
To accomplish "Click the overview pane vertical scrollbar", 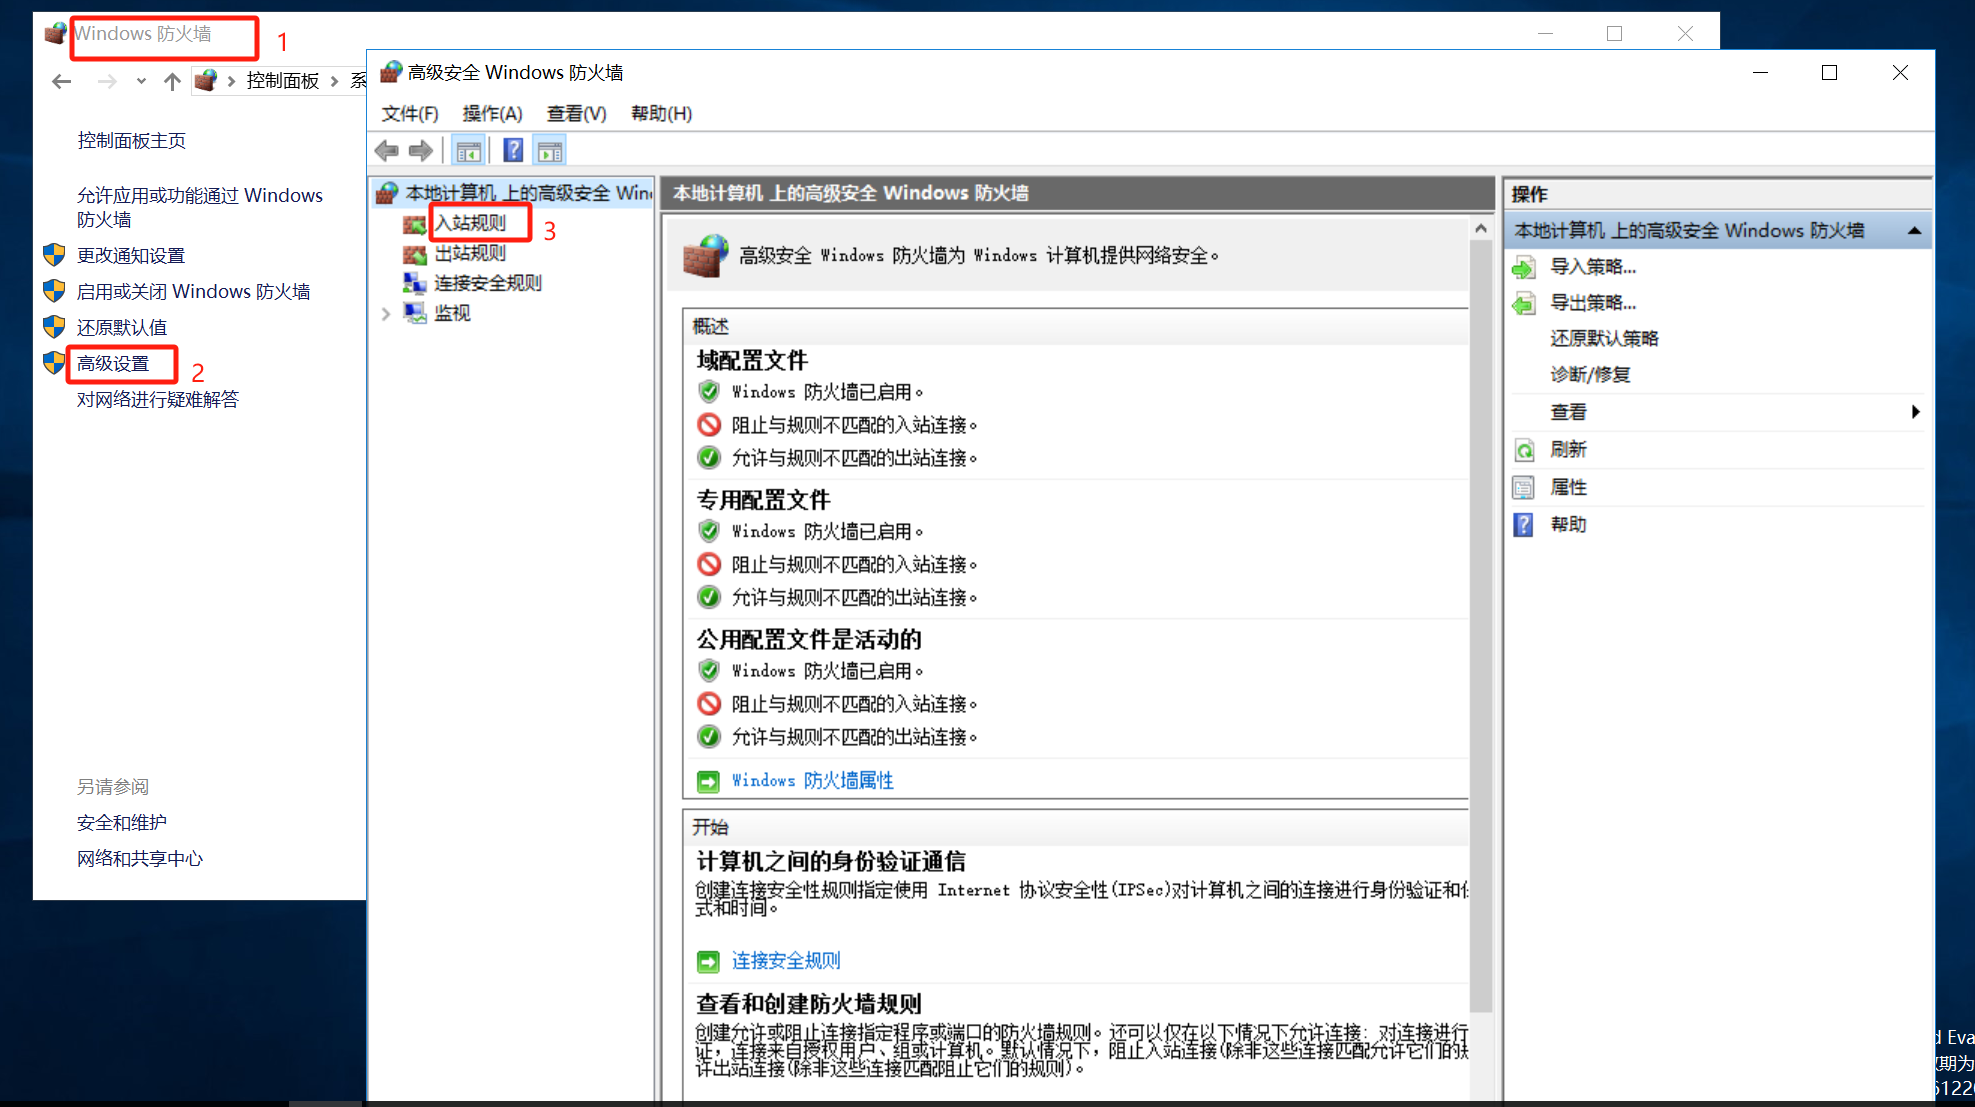I will click(1480, 620).
